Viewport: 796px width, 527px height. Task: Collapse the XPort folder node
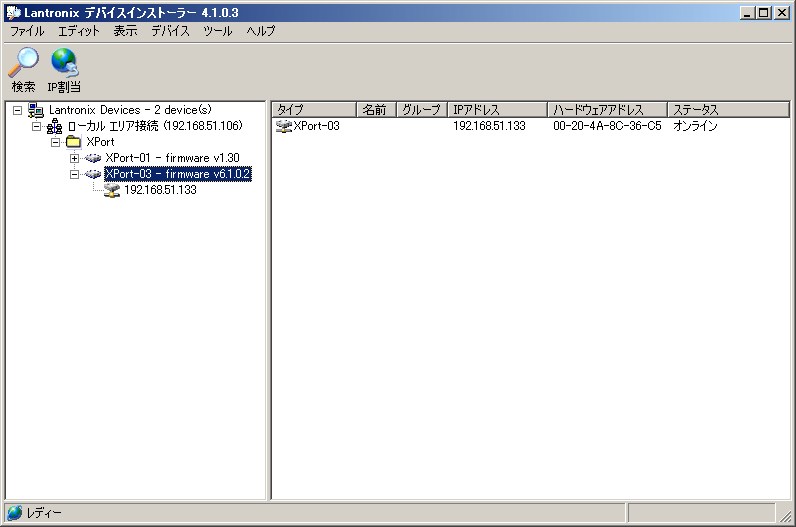[55, 142]
